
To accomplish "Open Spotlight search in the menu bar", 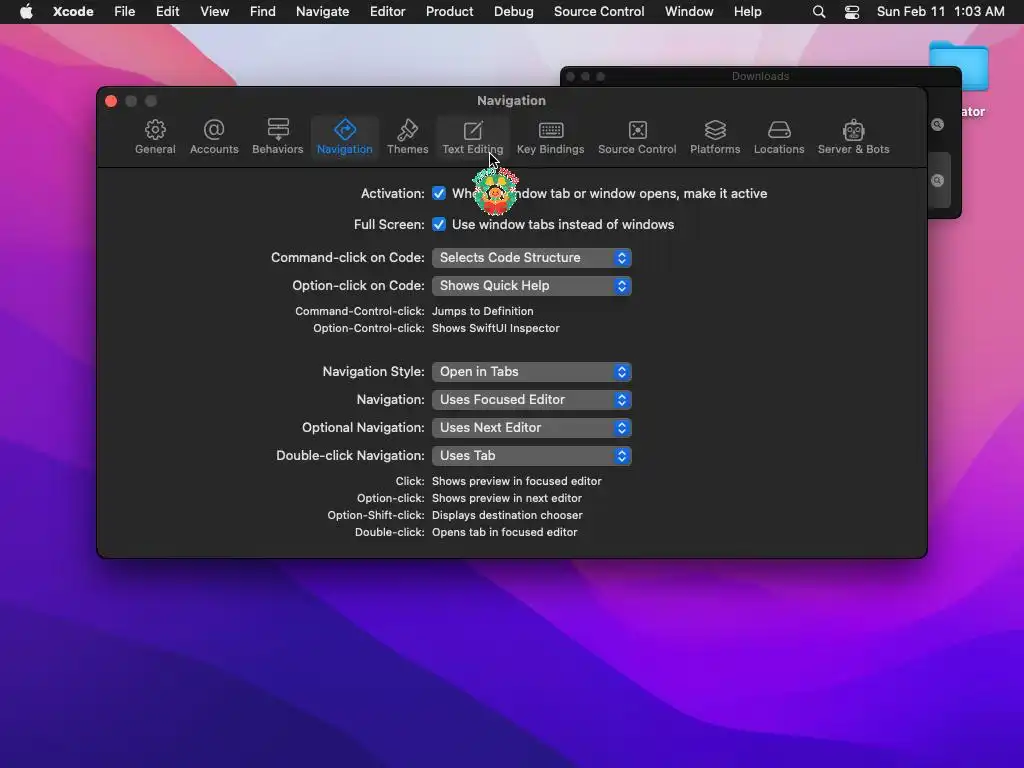I will [x=819, y=12].
